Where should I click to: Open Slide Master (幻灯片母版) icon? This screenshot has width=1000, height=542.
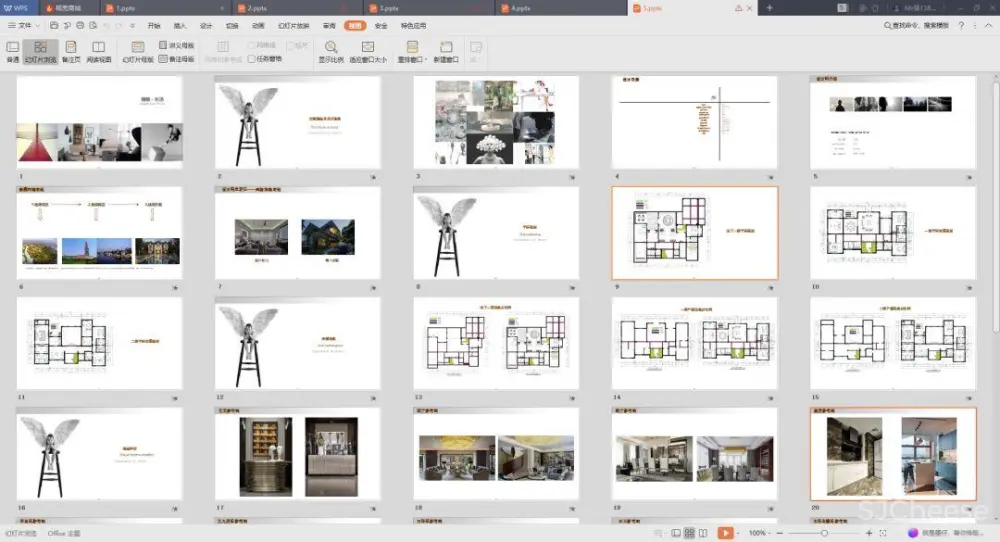coord(138,47)
